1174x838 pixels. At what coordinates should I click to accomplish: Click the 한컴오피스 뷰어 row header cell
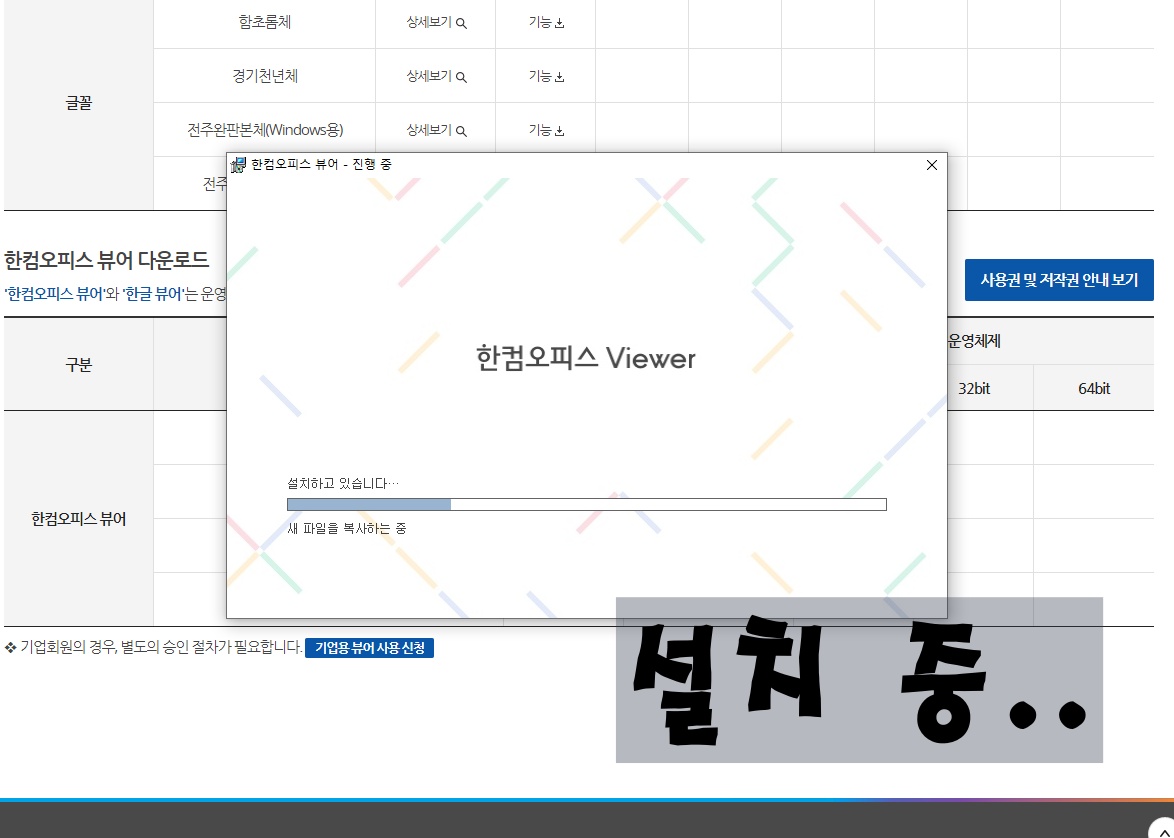[x=79, y=519]
